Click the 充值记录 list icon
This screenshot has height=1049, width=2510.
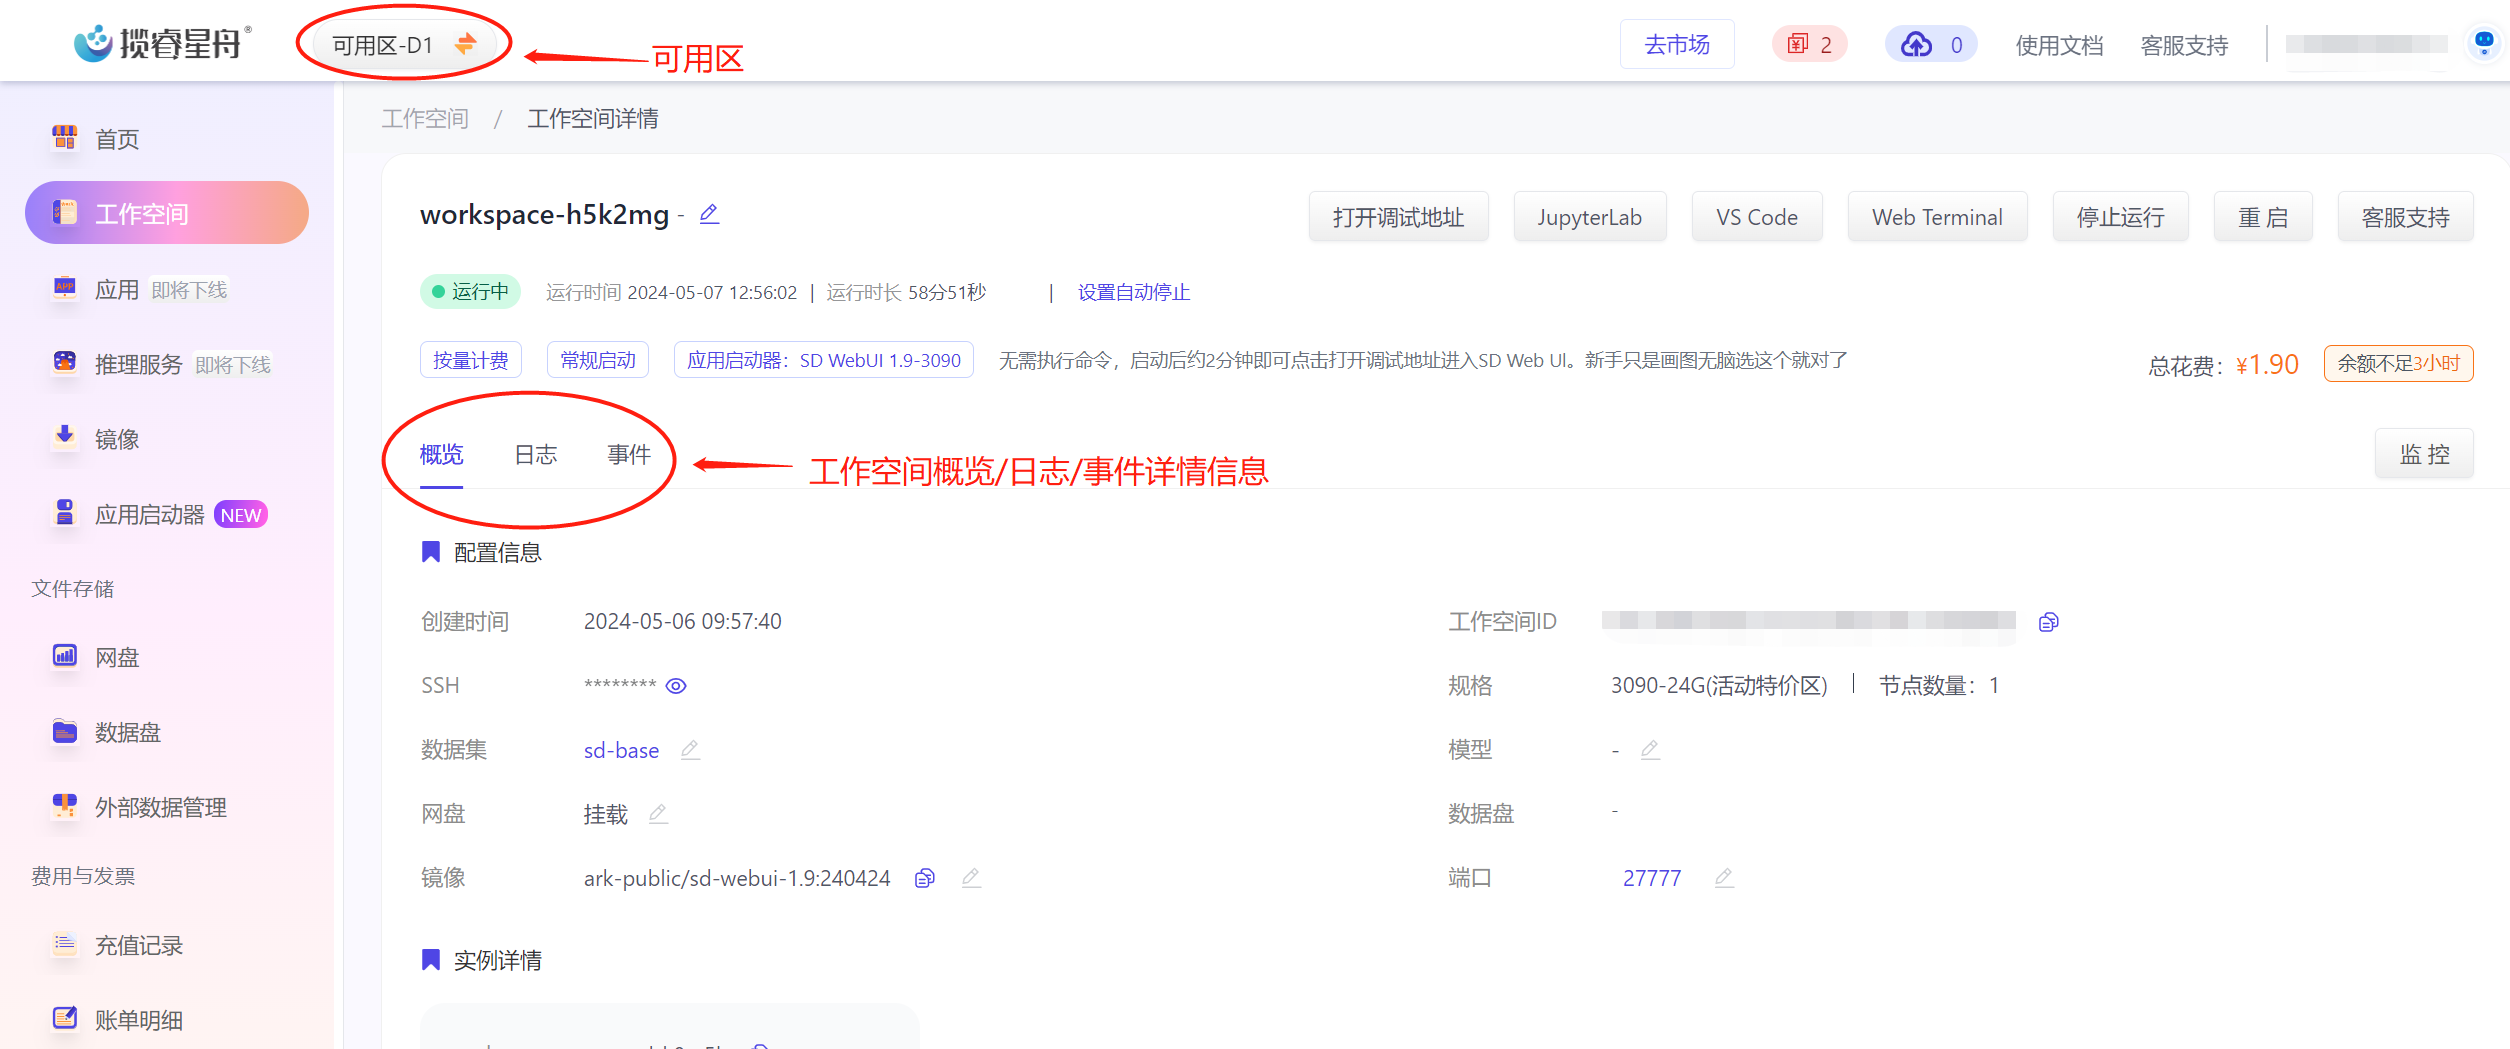coord(65,943)
